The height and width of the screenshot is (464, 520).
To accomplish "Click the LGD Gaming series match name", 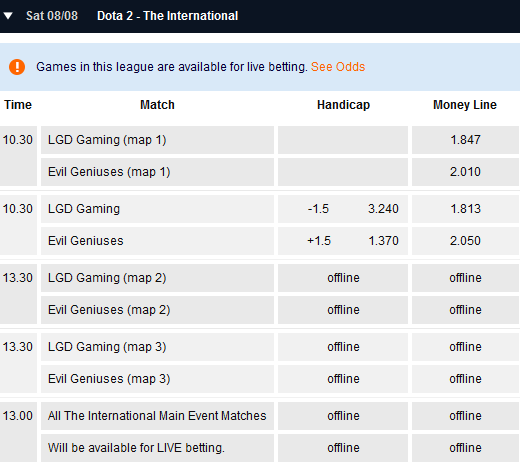I will click(84, 209).
